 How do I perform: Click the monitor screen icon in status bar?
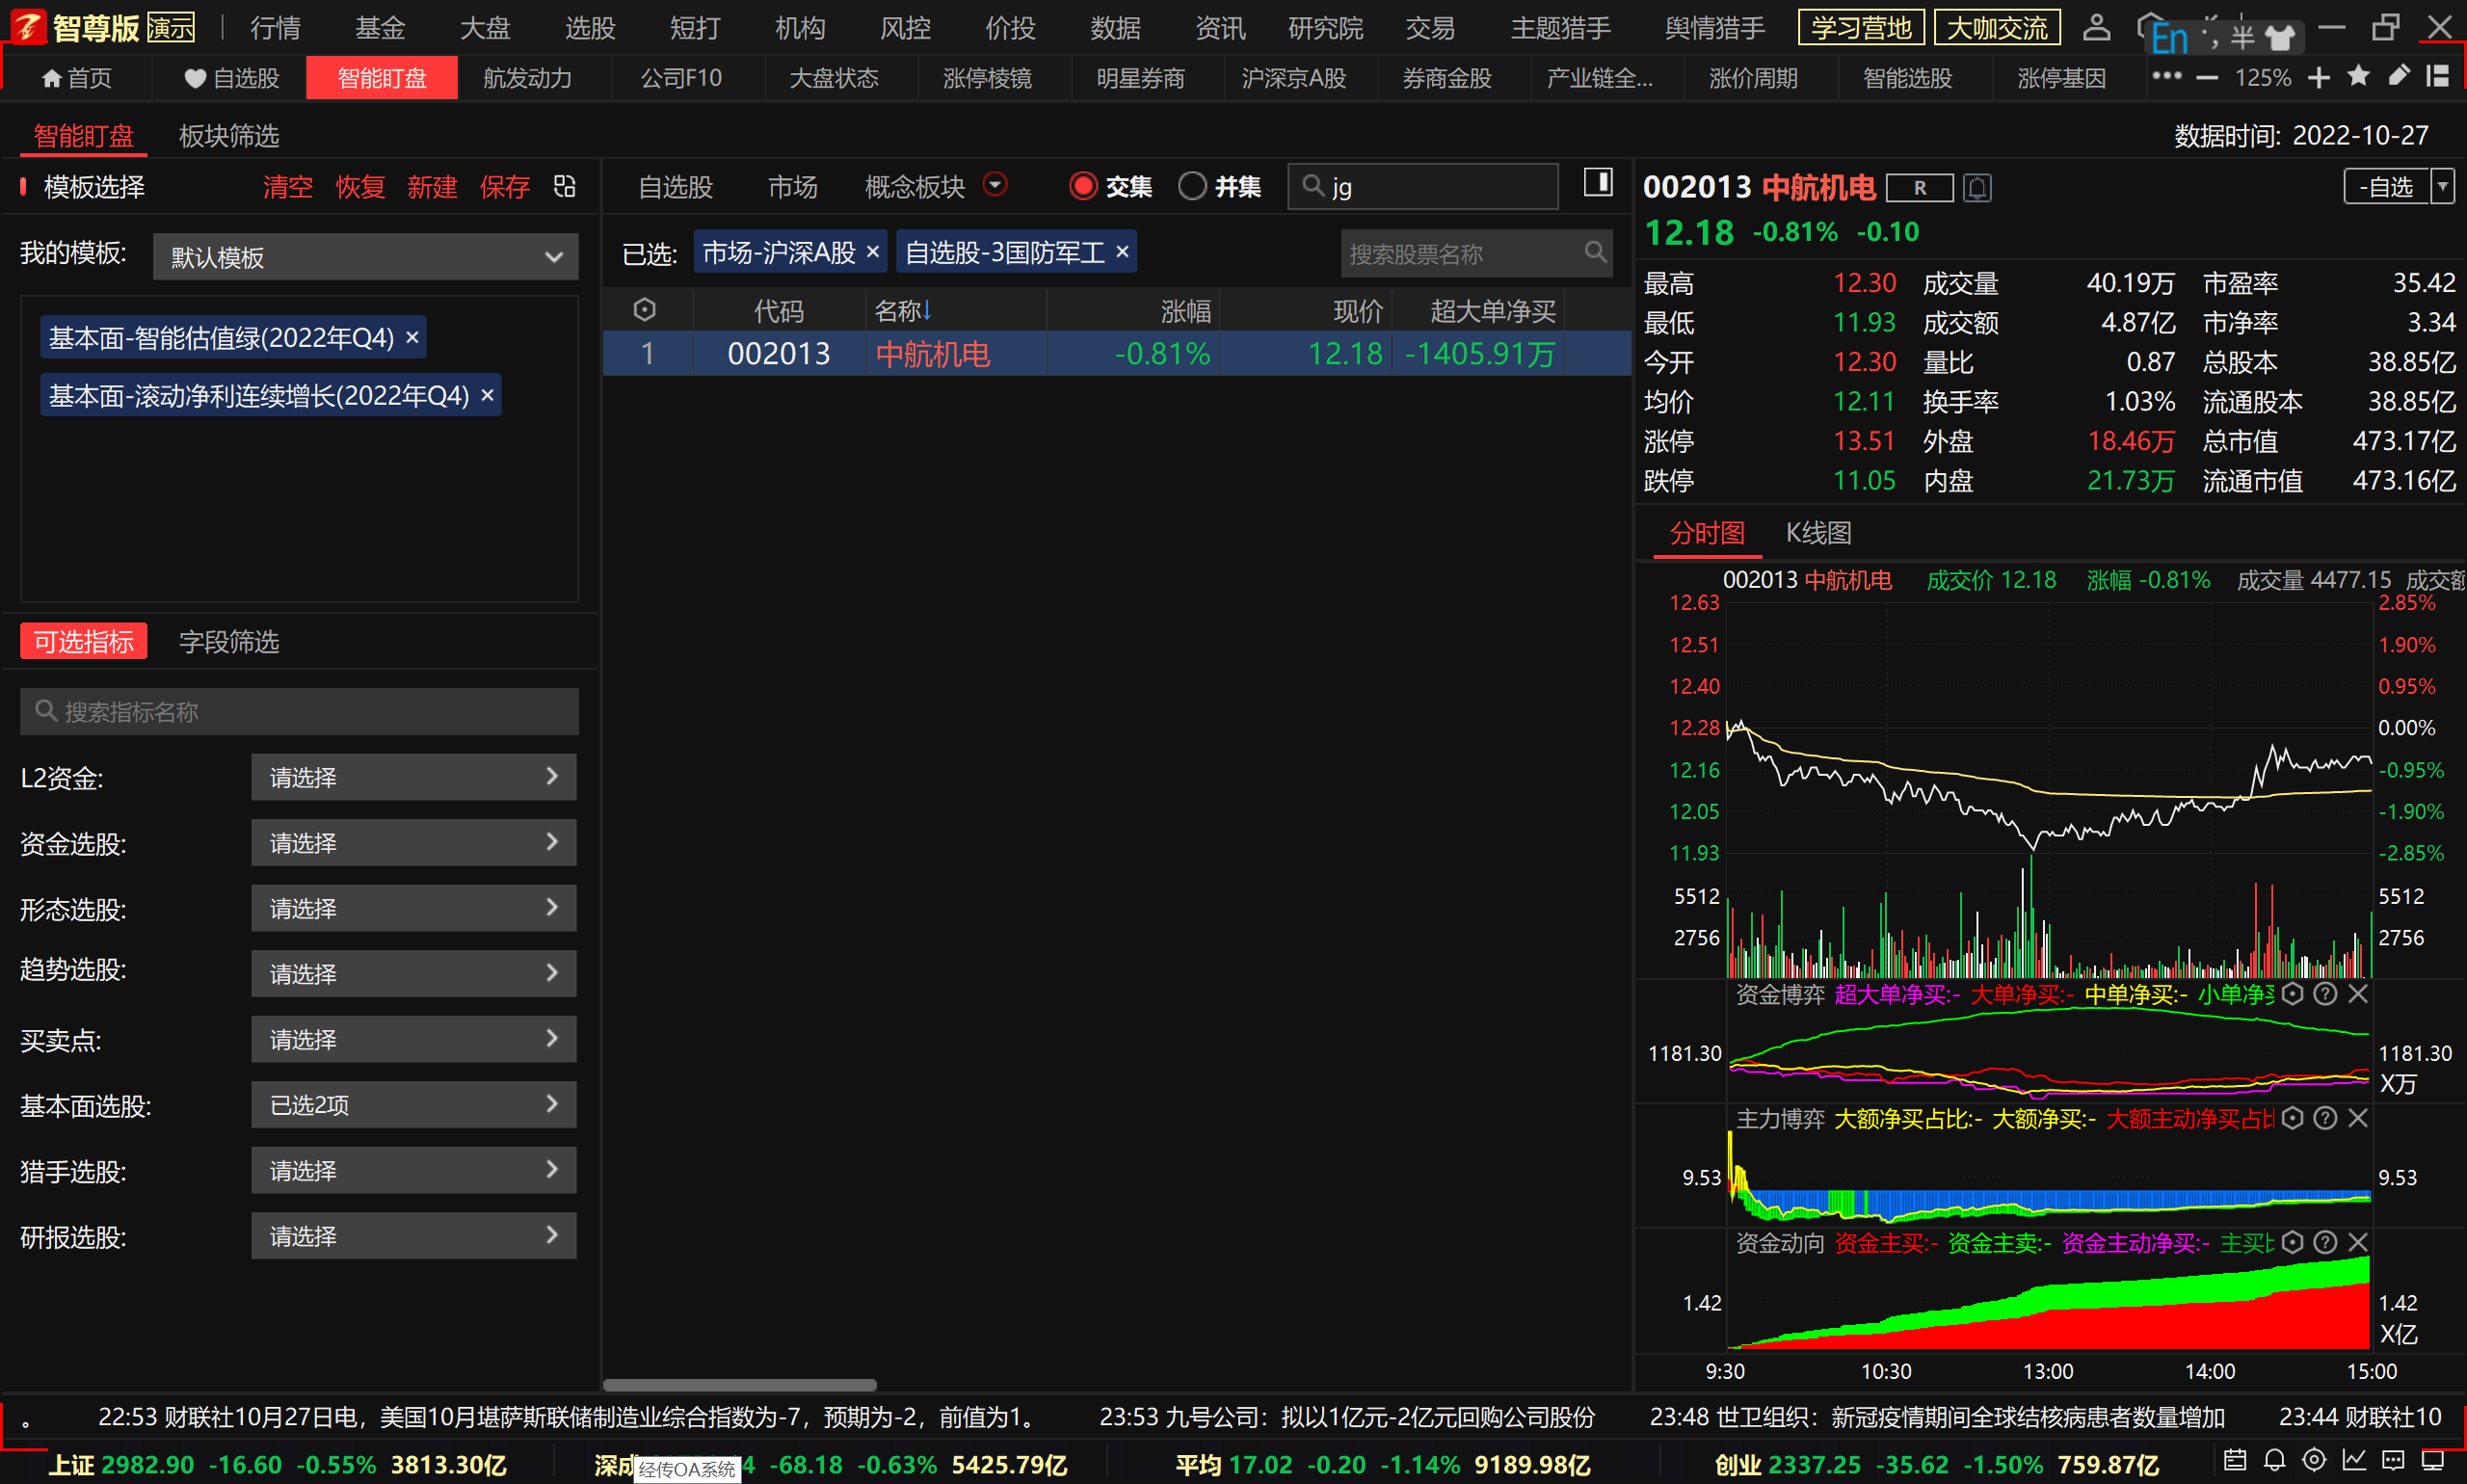click(x=2433, y=1460)
